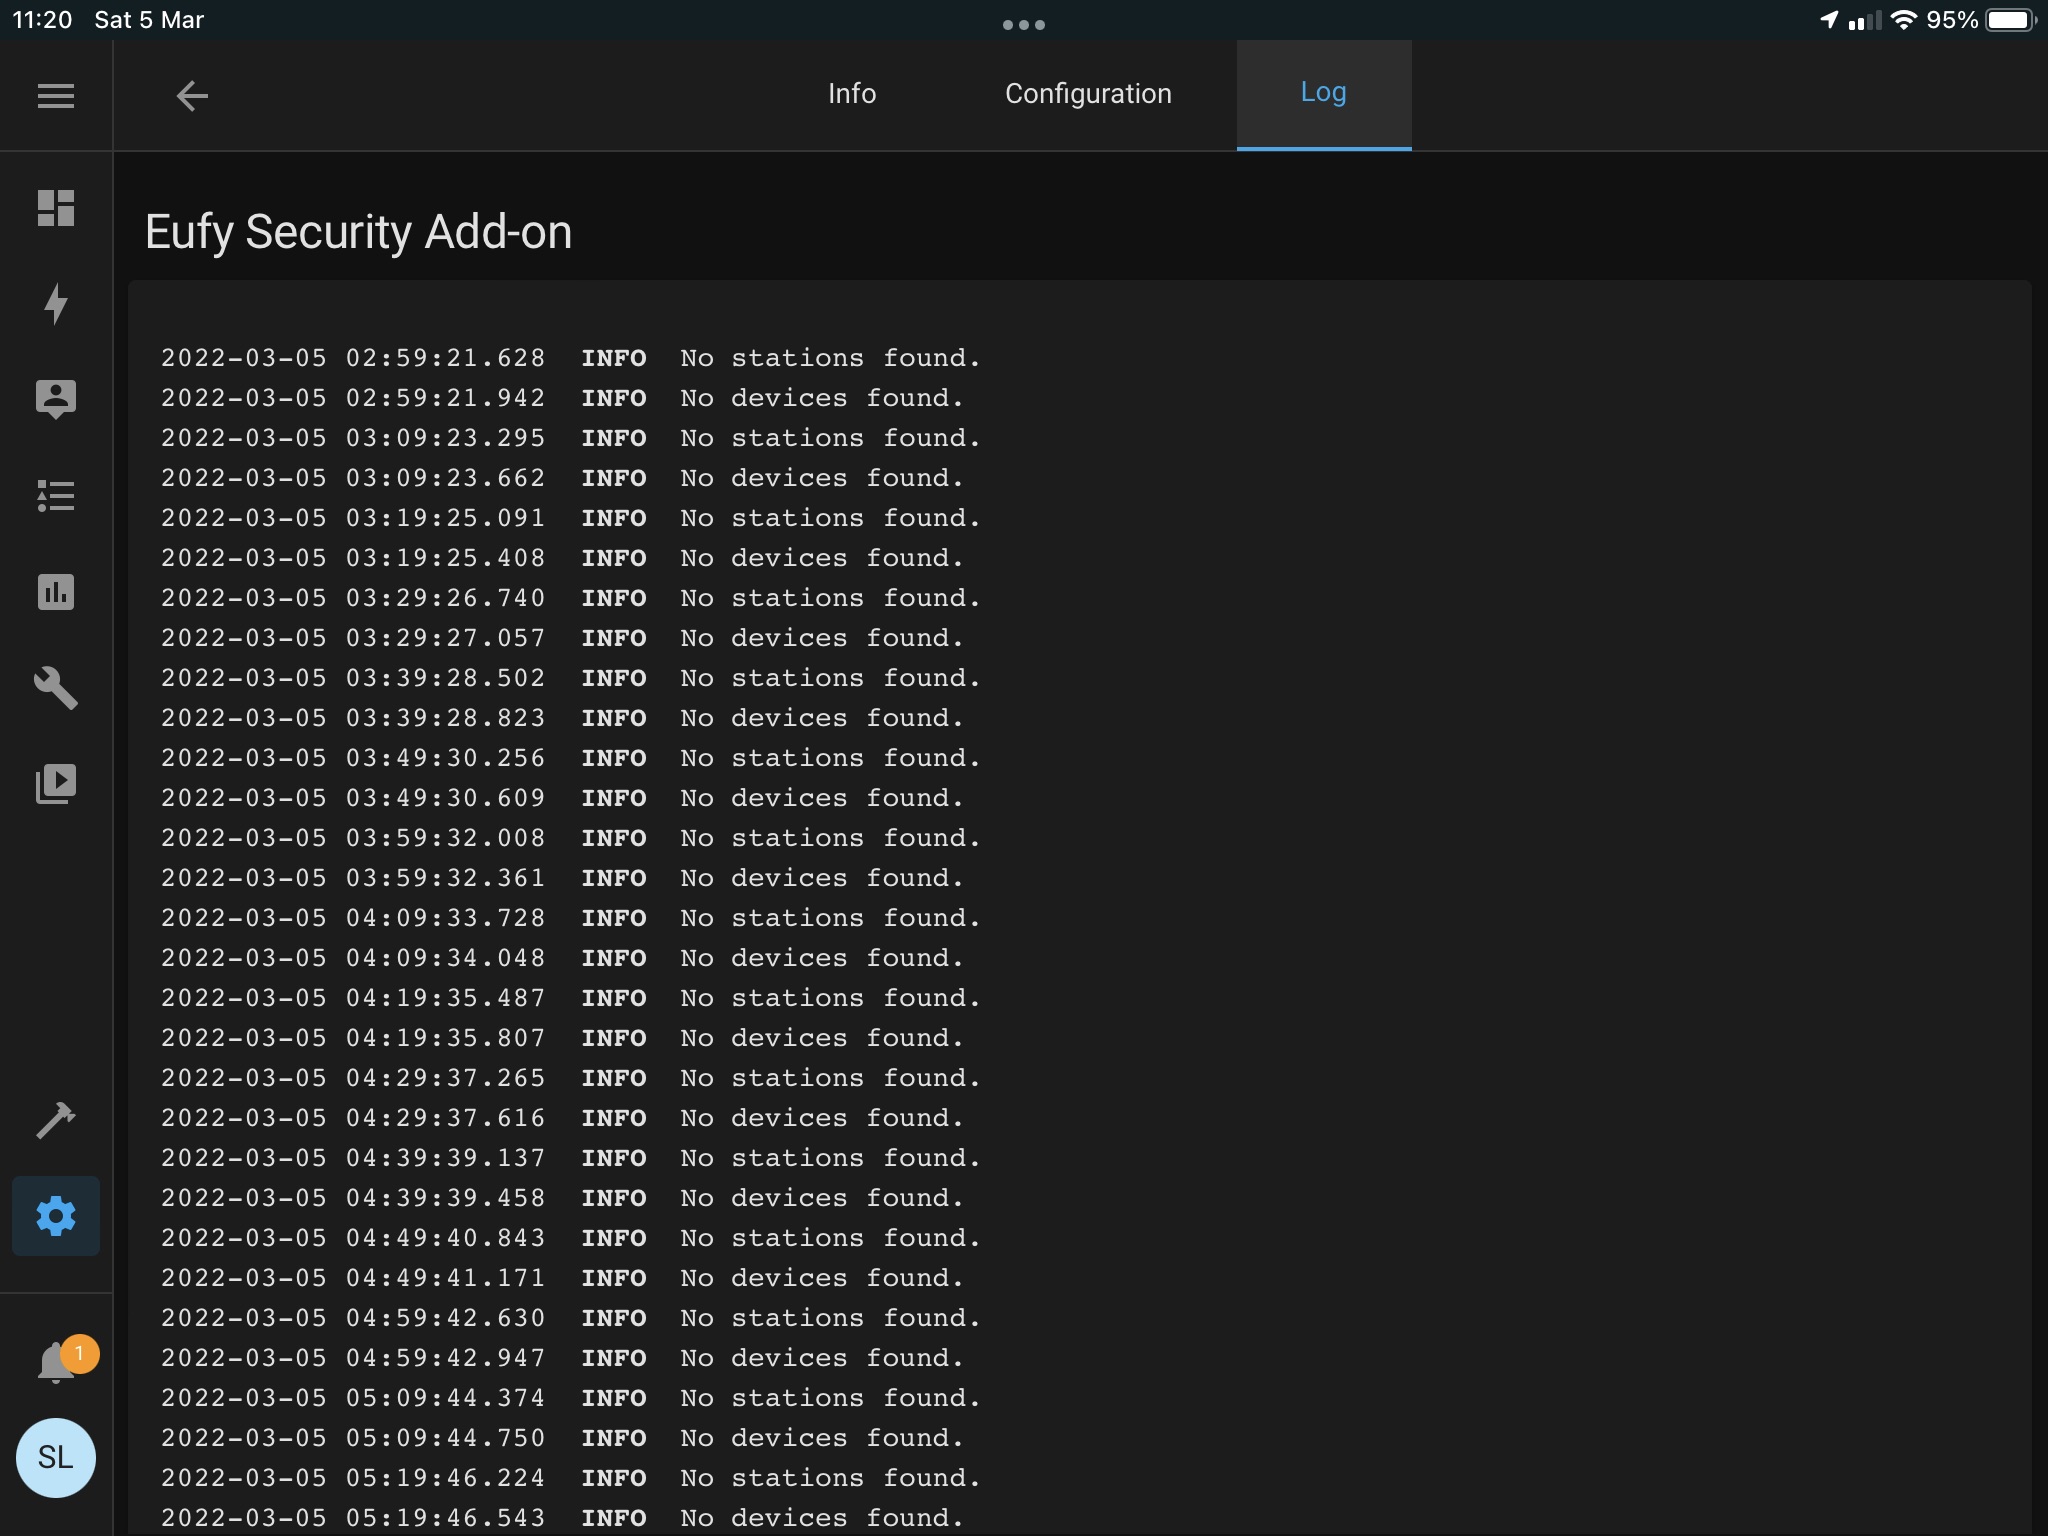The width and height of the screenshot is (2048, 1536).
Task: Switch to the Configuration tab
Action: pyautogui.click(x=1088, y=93)
